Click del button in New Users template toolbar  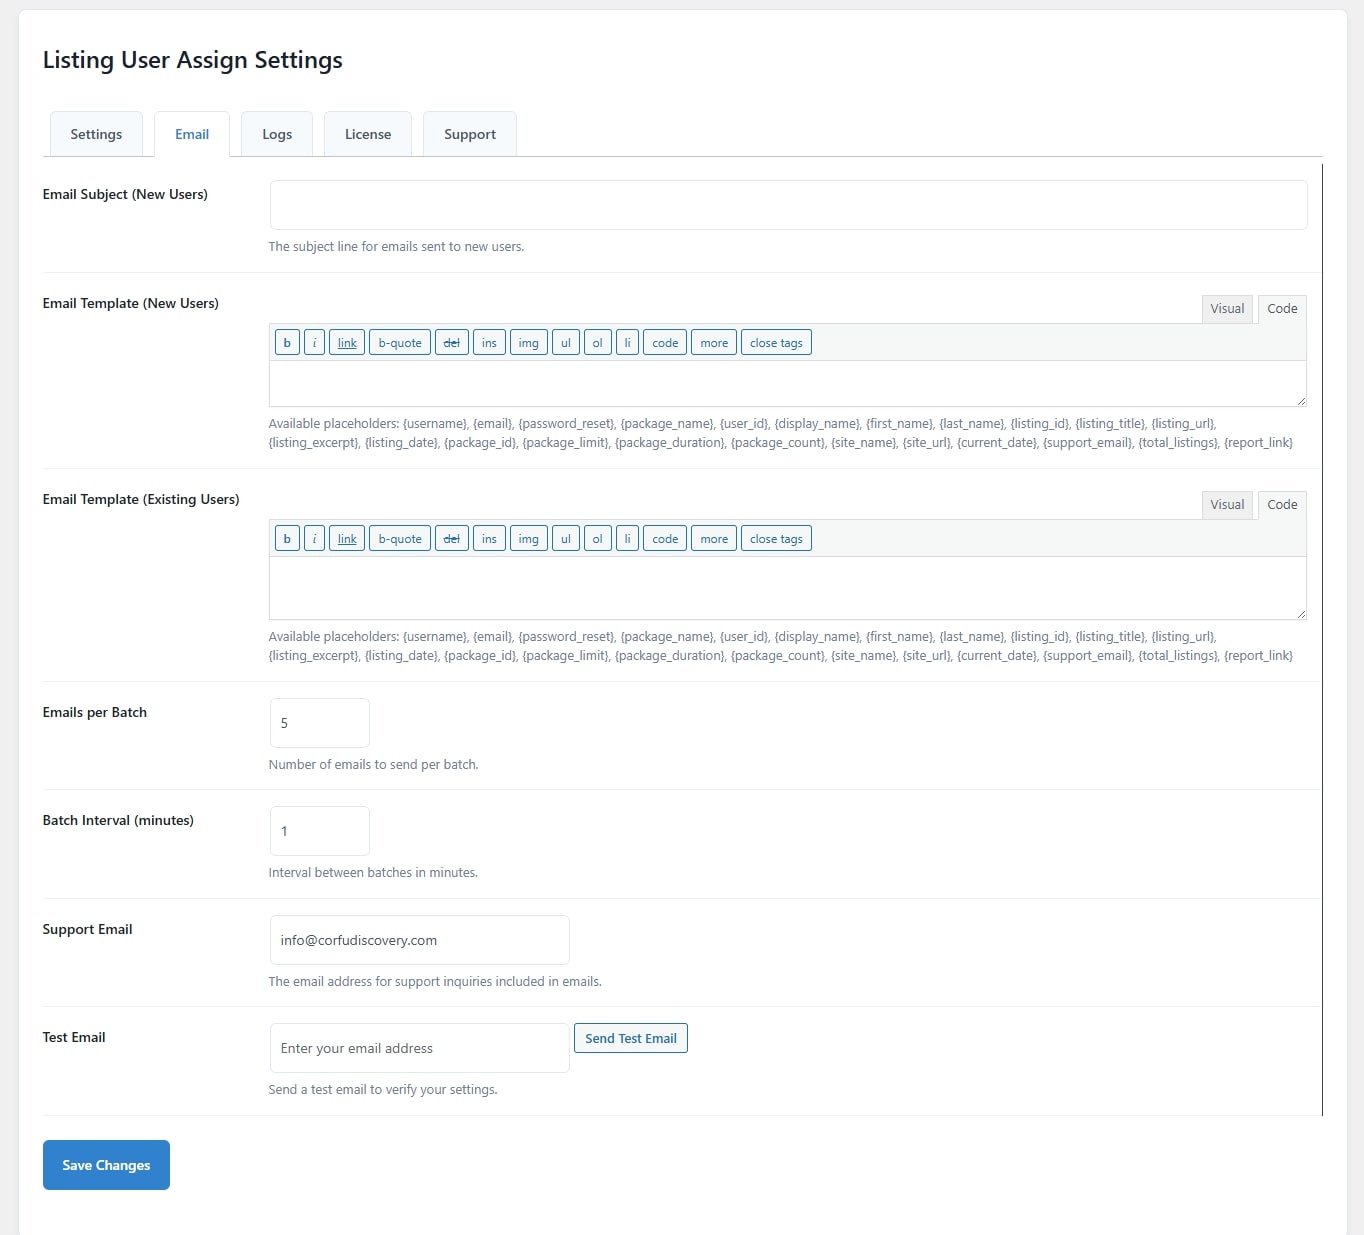(451, 343)
